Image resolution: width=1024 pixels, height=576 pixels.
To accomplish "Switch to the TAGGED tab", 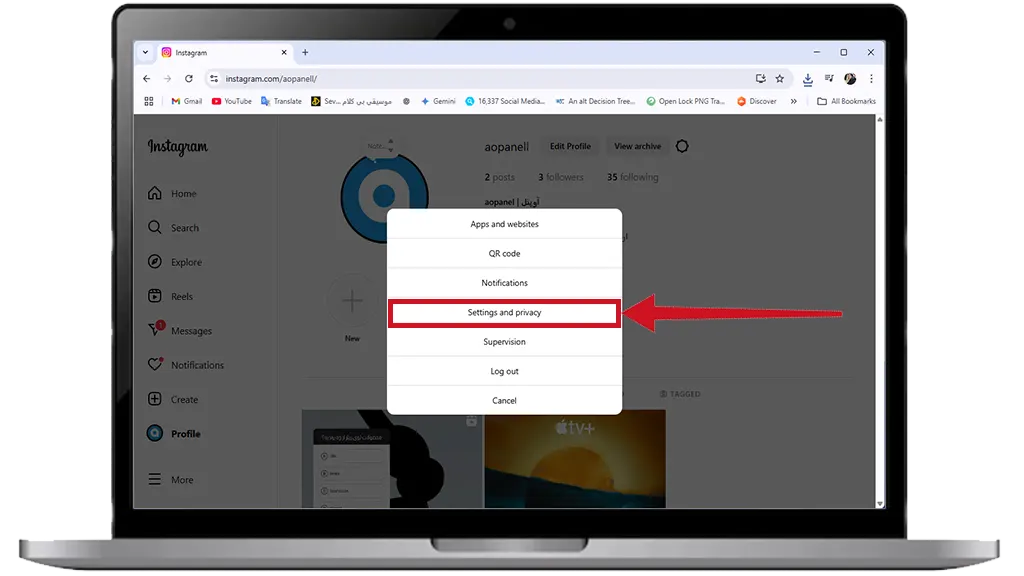I will (x=680, y=394).
